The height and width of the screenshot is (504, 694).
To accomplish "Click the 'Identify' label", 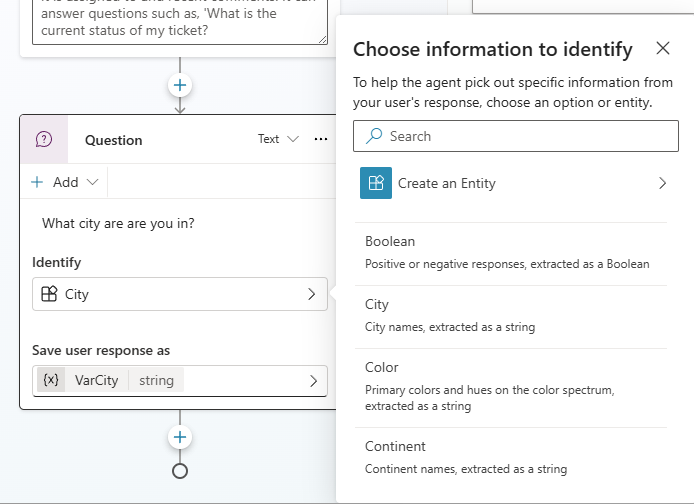I will coord(57,262).
